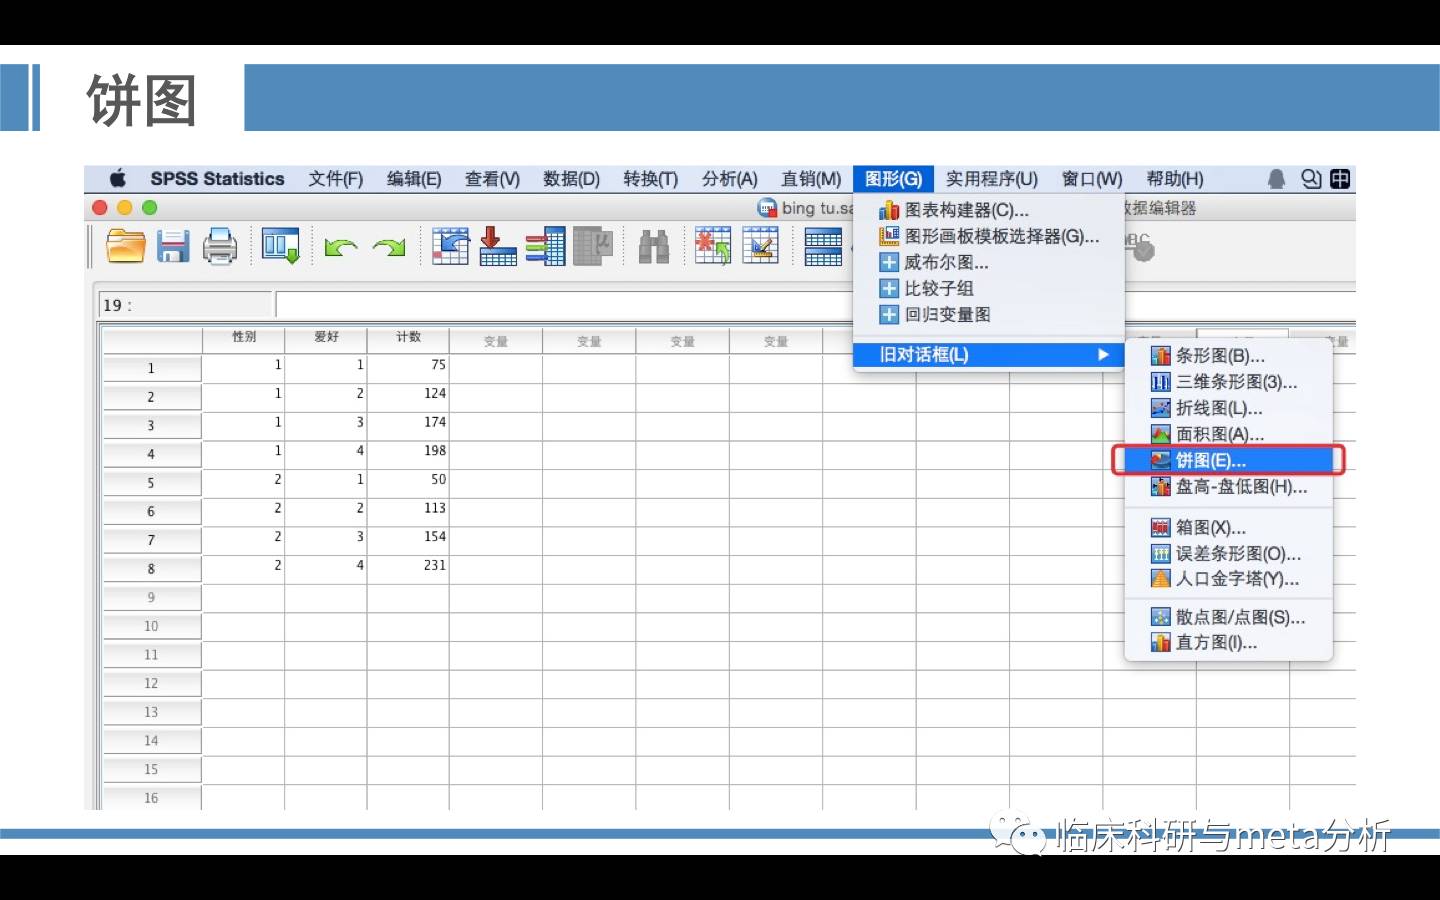Choose 条形图(B)... in the legacy dialogs submenu
This screenshot has width=1440, height=900.
click(x=1219, y=356)
